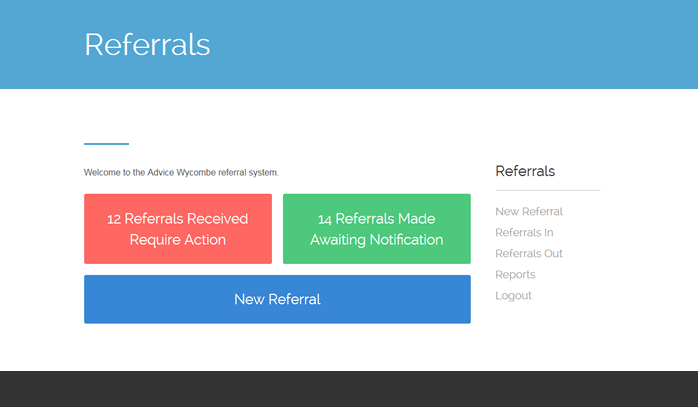Viewport: 698px width, 407px height.
Task: Click the blue New Referral button
Action: point(277,299)
